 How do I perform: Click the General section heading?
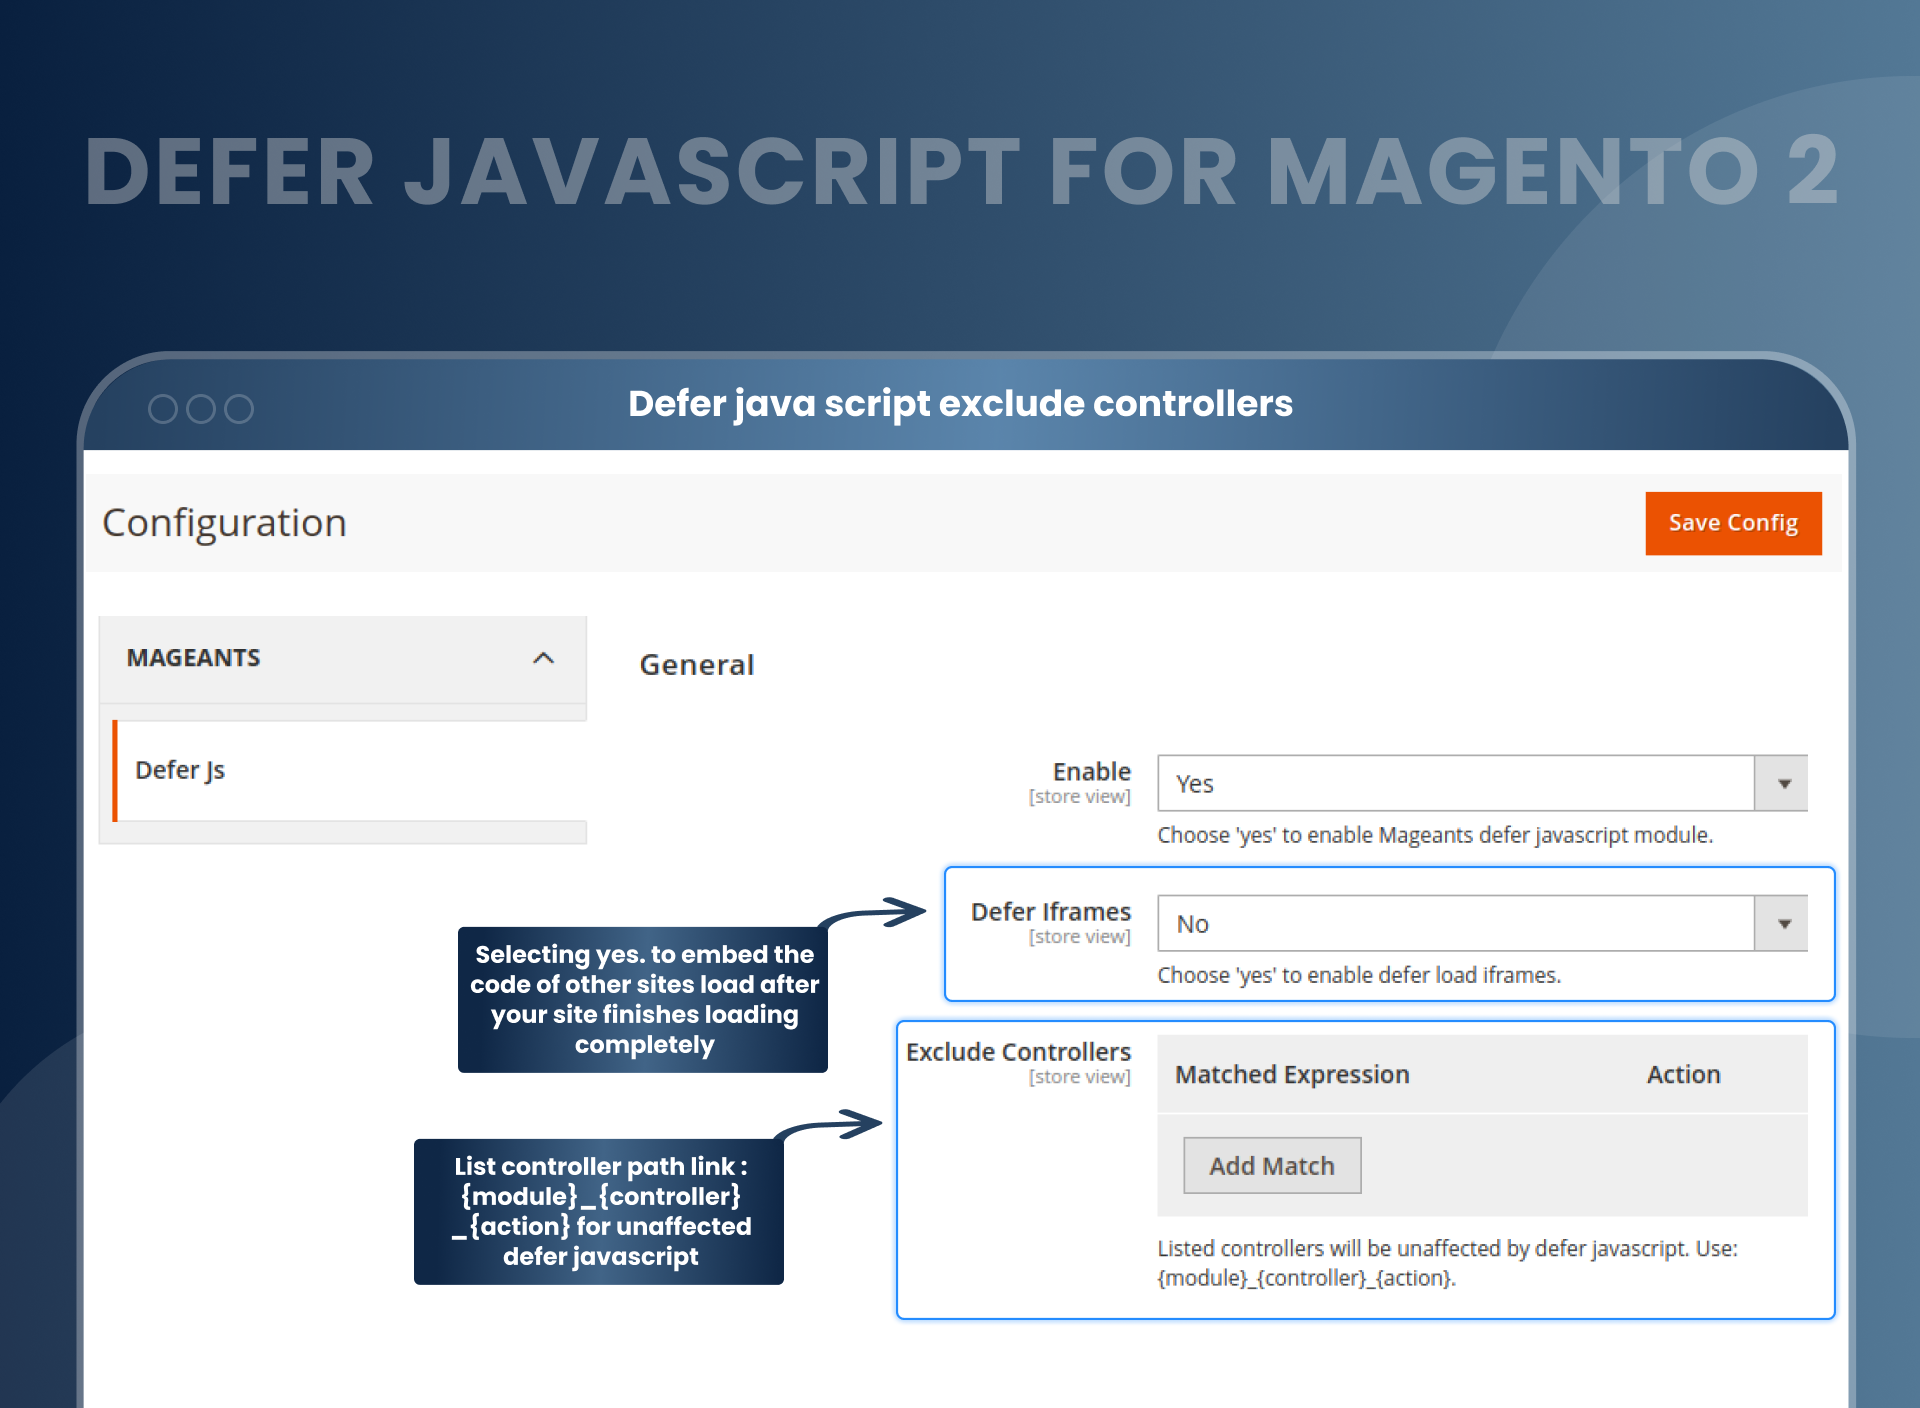coord(697,665)
